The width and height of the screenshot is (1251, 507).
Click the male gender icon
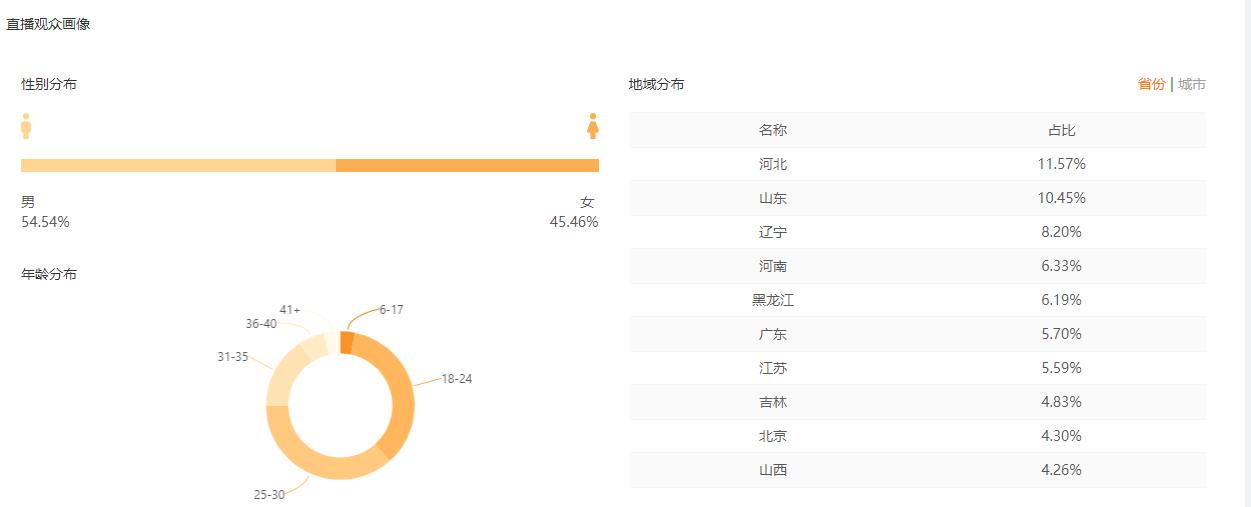(x=26, y=126)
